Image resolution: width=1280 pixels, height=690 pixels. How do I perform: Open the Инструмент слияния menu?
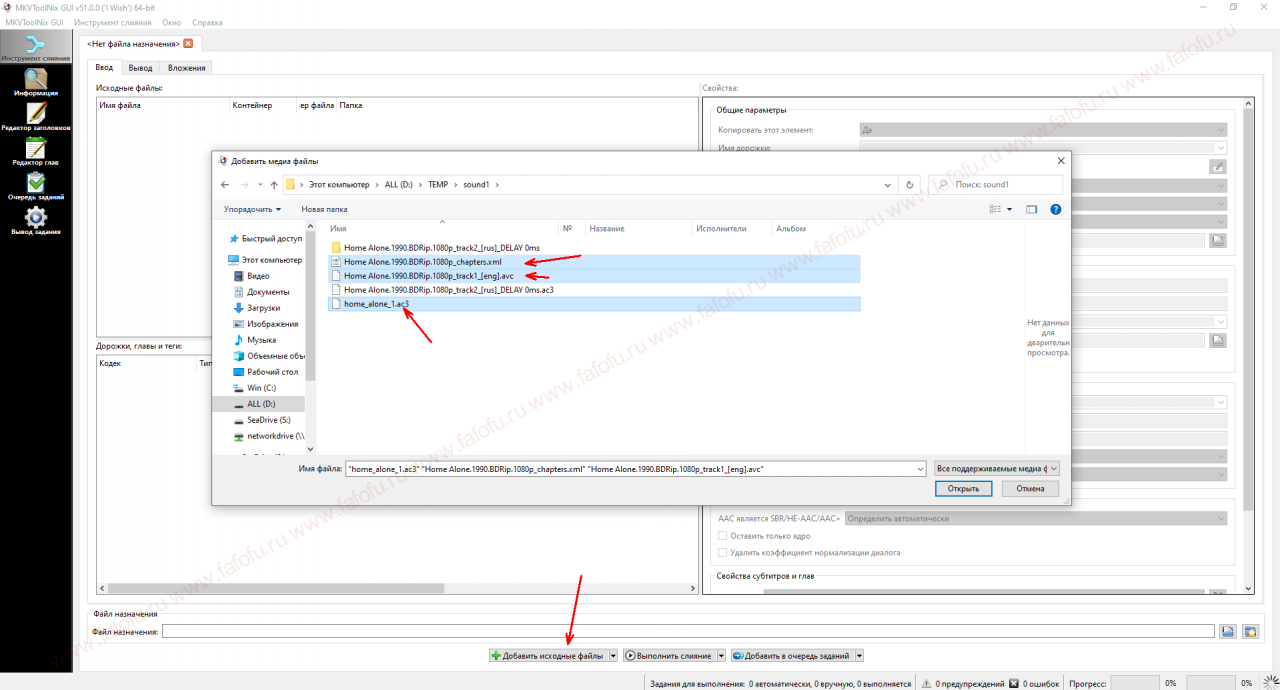click(x=113, y=22)
